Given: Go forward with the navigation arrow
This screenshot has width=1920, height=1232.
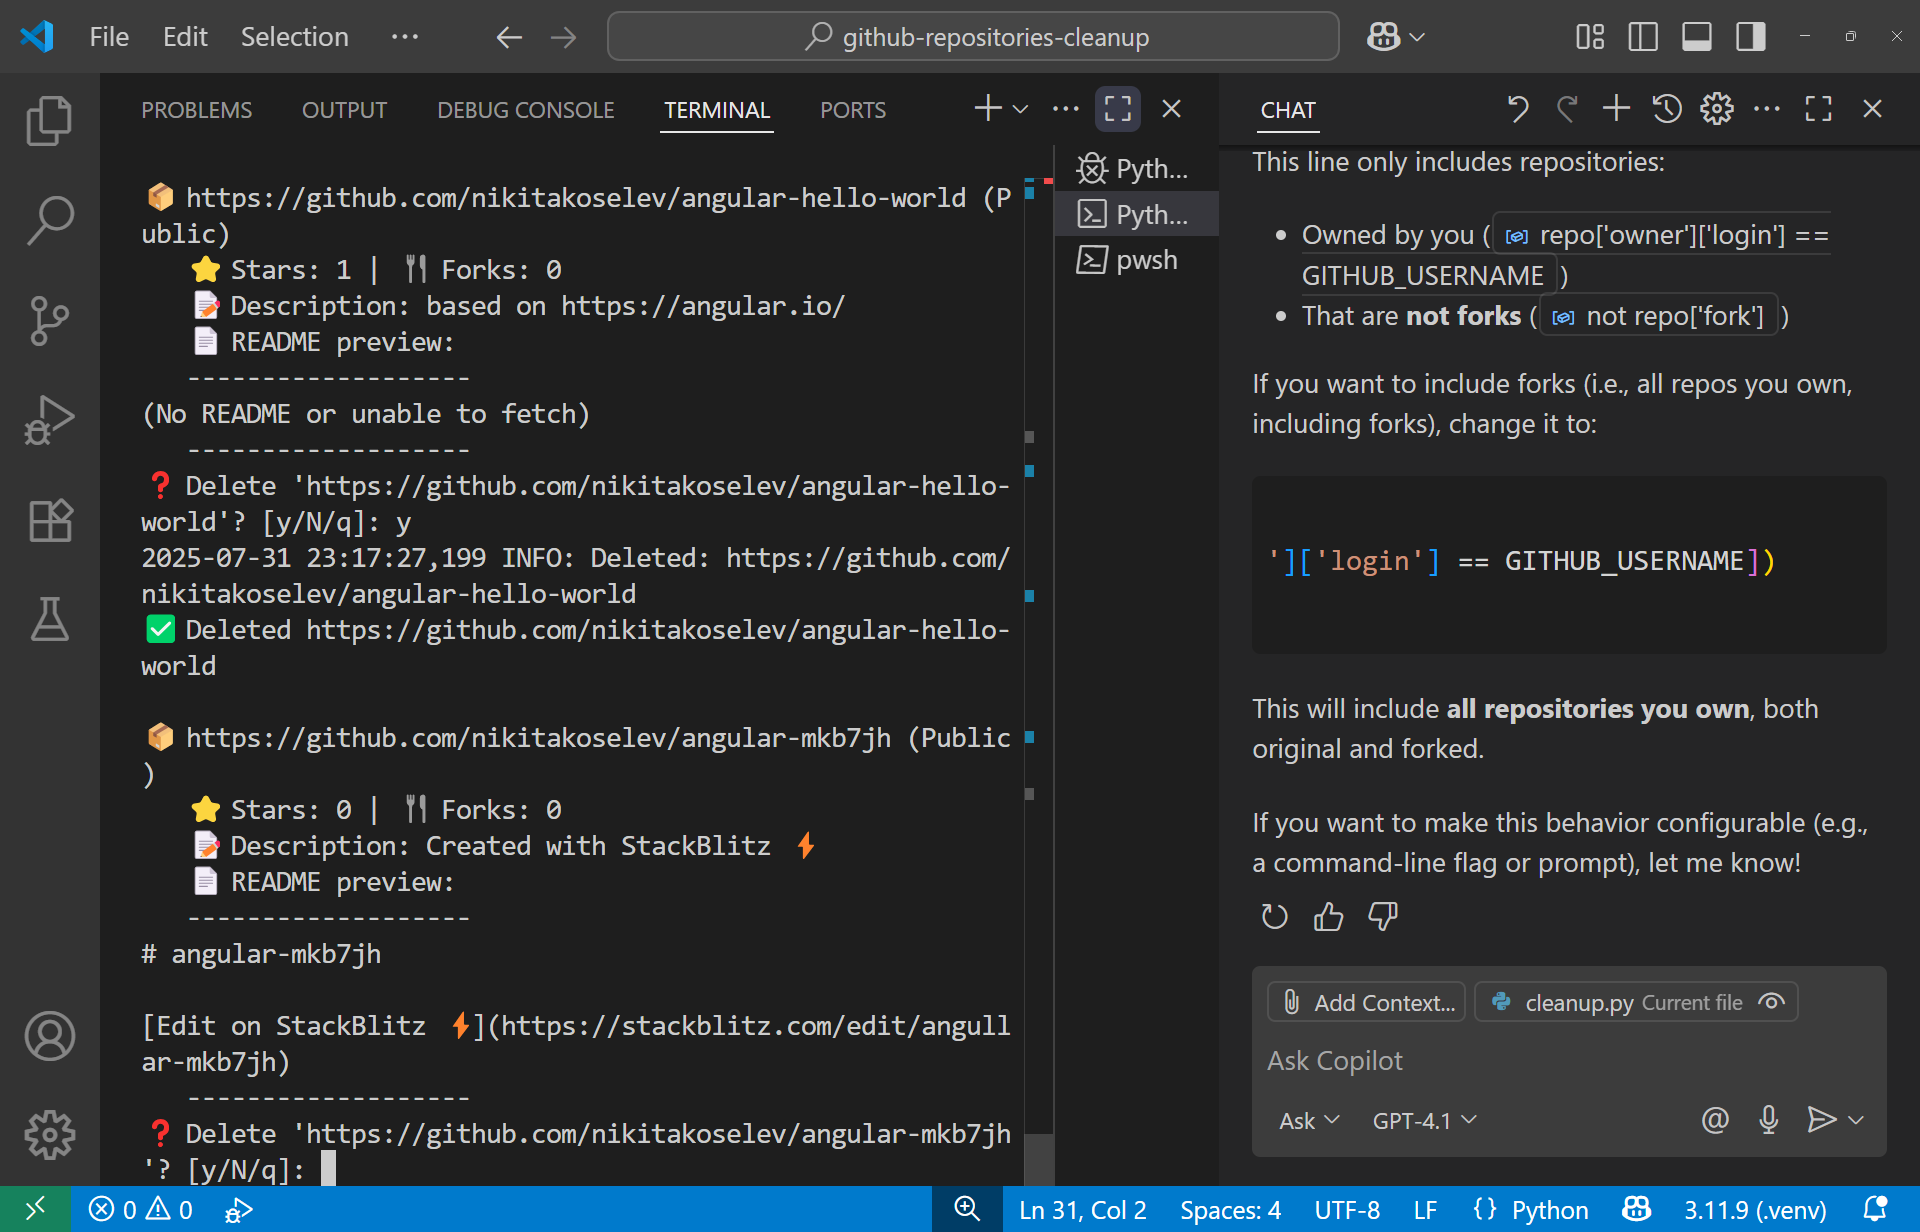Looking at the screenshot, I should (564, 37).
